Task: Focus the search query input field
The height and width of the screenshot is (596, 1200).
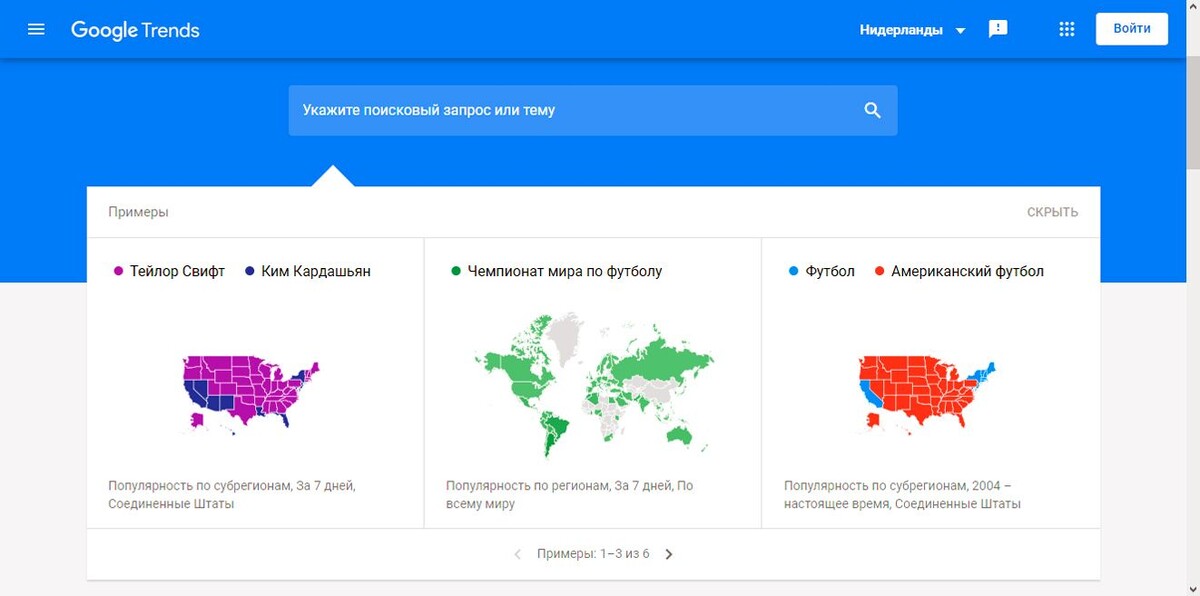Action: coord(570,110)
